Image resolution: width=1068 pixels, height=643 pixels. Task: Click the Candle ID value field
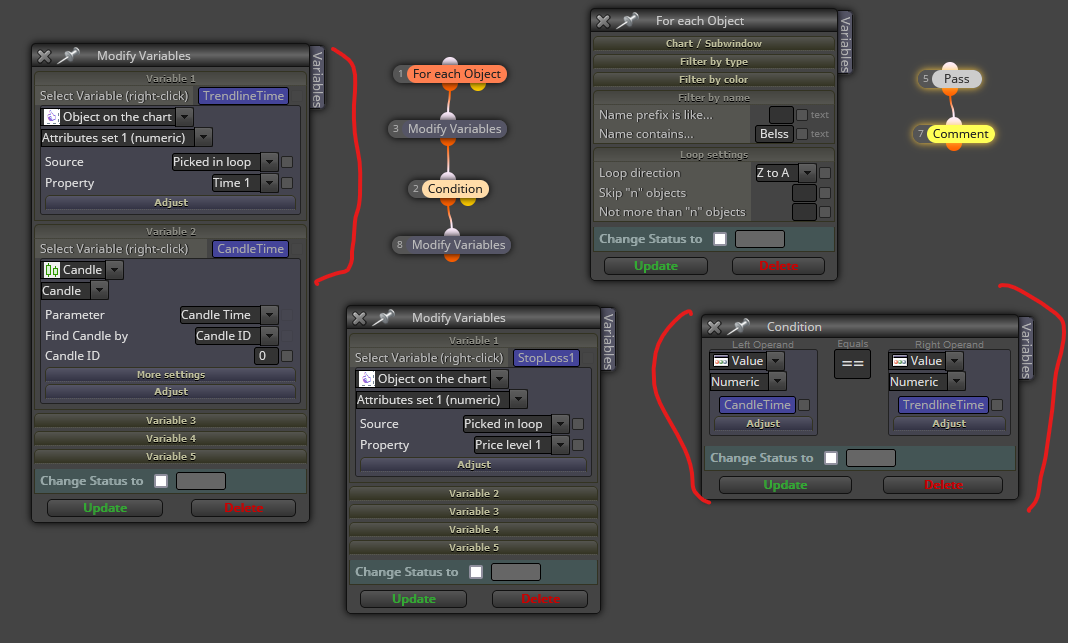(266, 356)
